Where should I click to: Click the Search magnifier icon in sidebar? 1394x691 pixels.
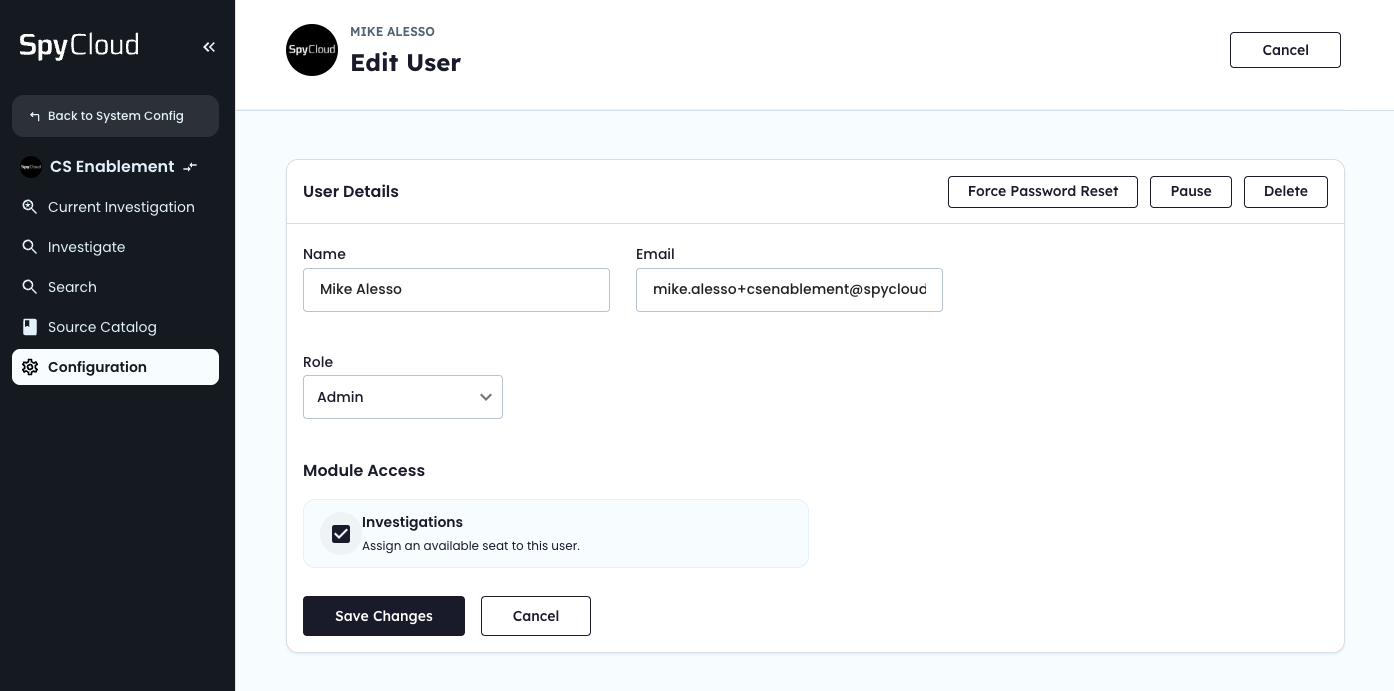tap(30, 287)
